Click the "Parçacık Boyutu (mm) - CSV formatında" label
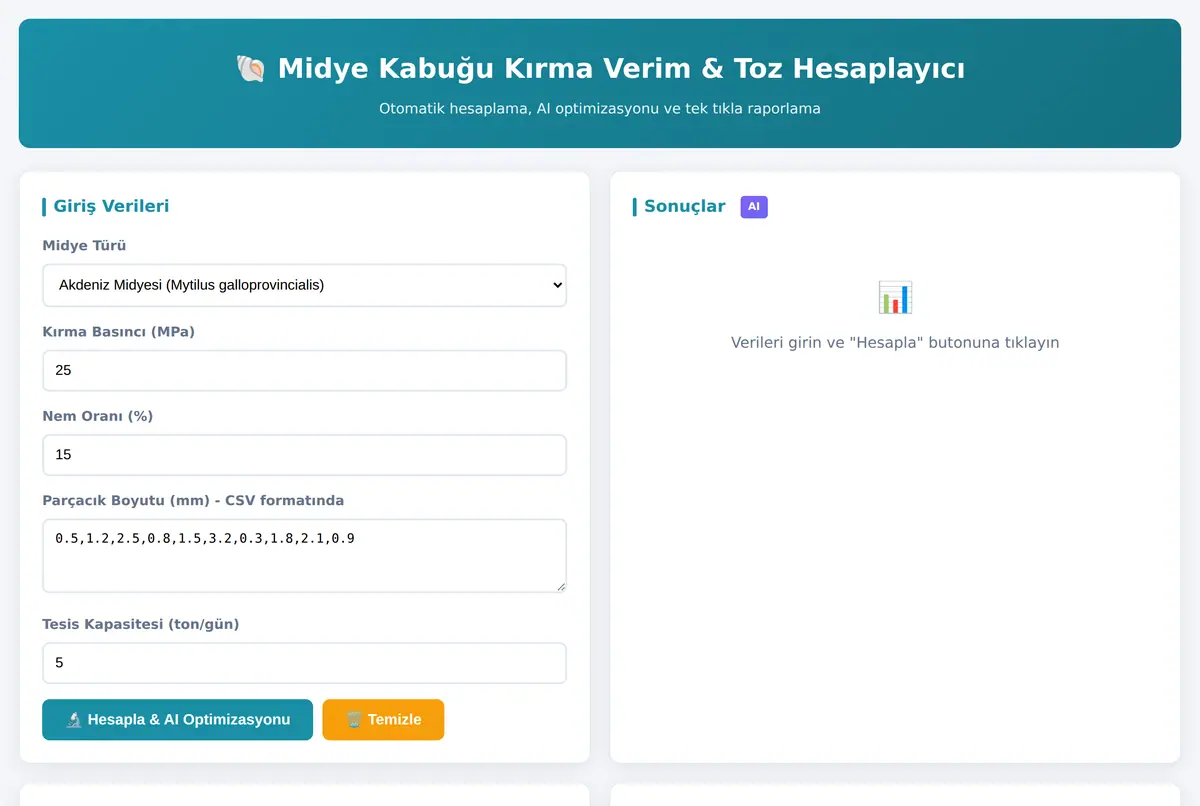The height and width of the screenshot is (806, 1200). click(193, 501)
